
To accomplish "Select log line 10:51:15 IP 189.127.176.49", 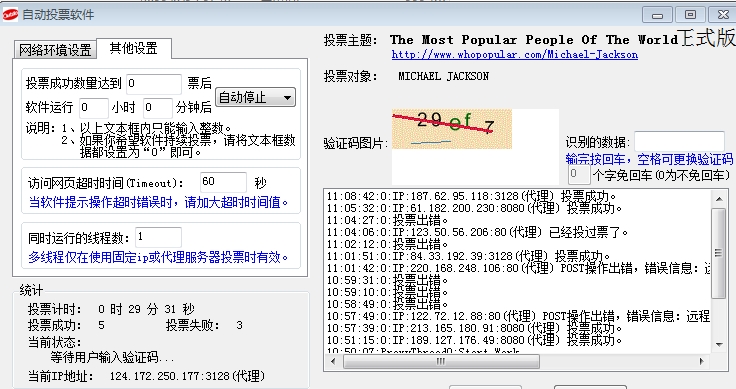I will click(474, 340).
